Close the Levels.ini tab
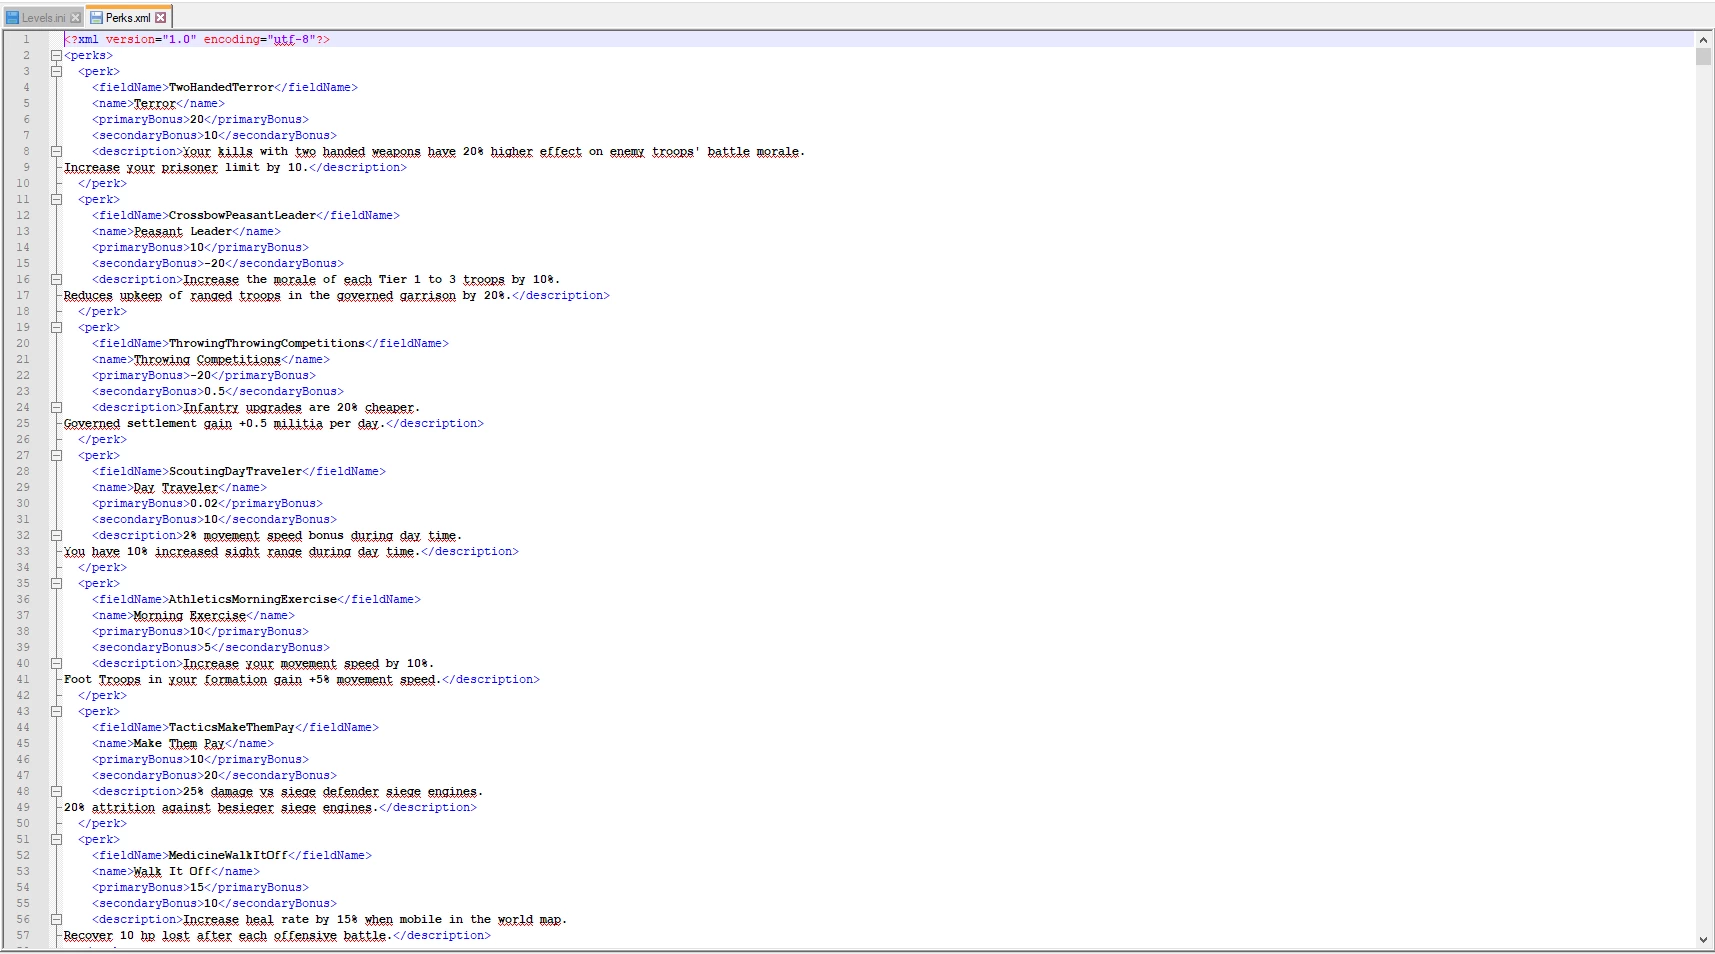 76,18
